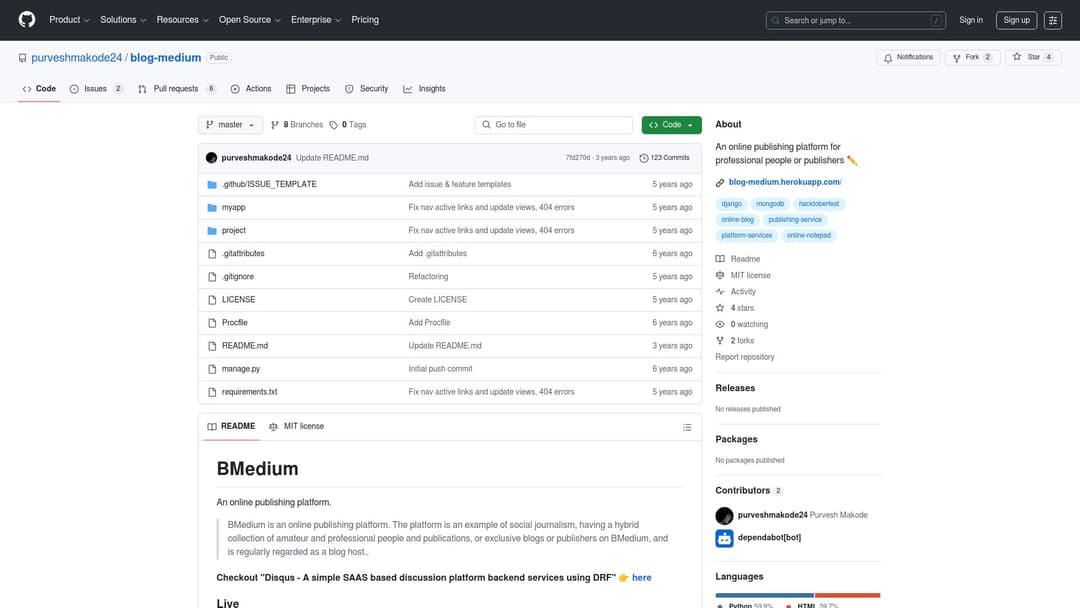This screenshot has height=608, width=1080.
Task: Expand the Solutions menu
Action: click(x=123, y=20)
